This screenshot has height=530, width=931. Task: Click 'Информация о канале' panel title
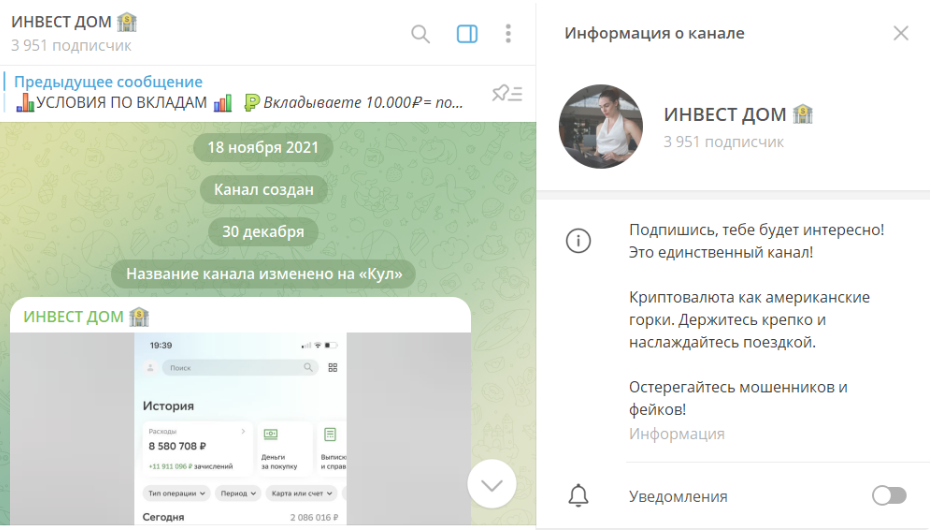[654, 33]
